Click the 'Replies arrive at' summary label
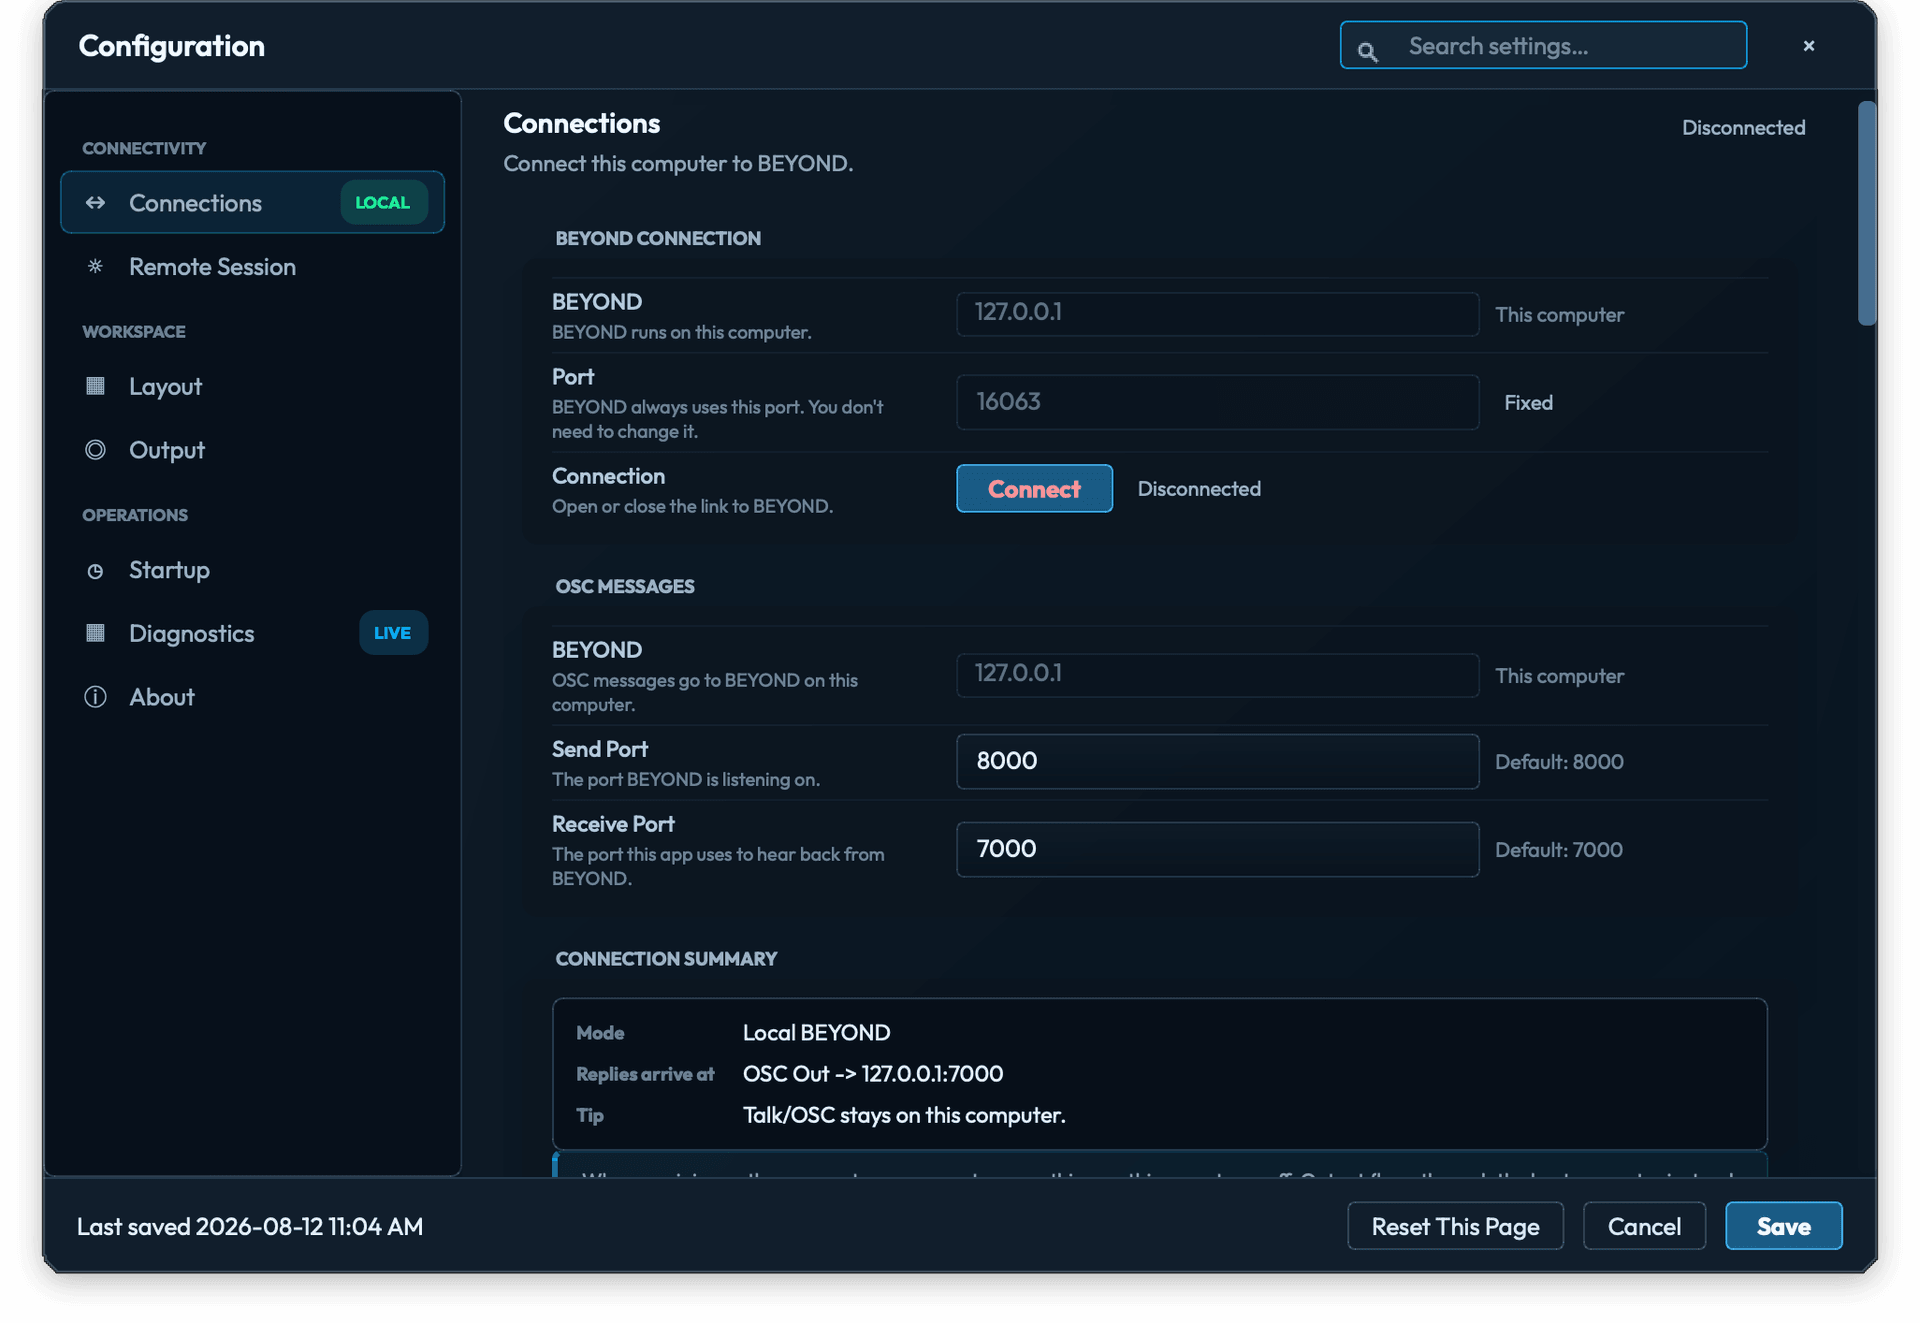The width and height of the screenshot is (1920, 1323). [645, 1074]
